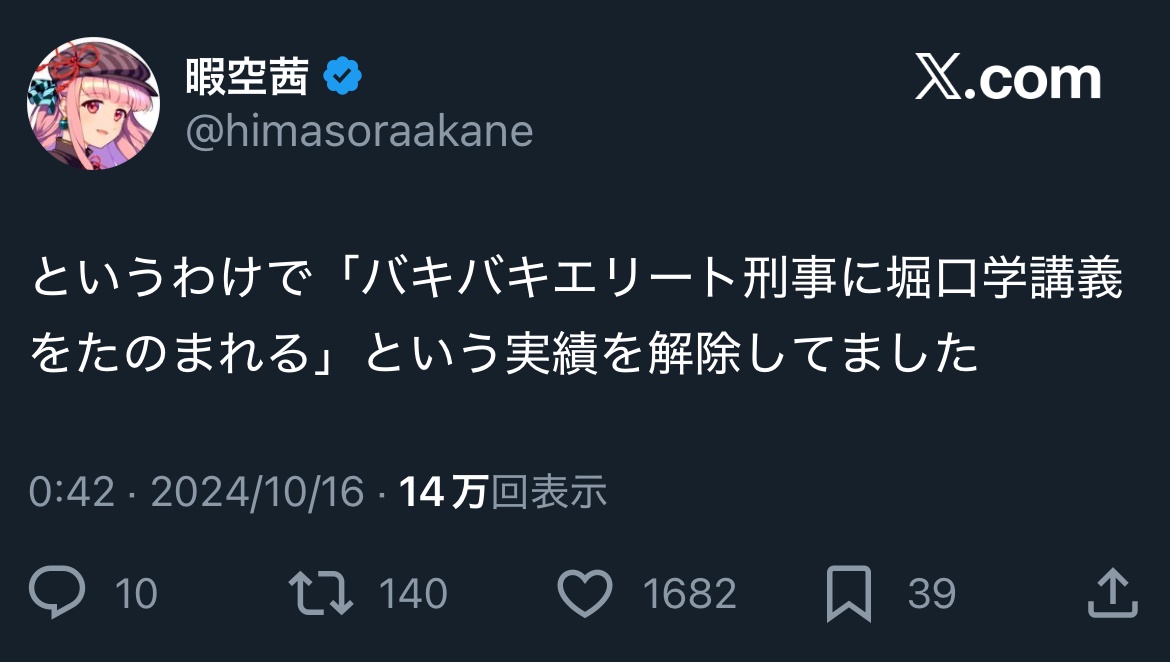This screenshot has height=662, width=1170.
Task: Click the 回表示 views label
Action: 549,492
